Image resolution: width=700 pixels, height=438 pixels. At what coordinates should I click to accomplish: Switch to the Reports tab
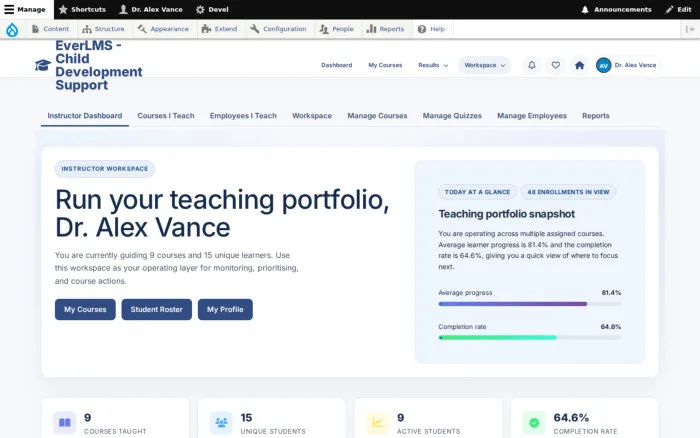pyautogui.click(x=596, y=116)
